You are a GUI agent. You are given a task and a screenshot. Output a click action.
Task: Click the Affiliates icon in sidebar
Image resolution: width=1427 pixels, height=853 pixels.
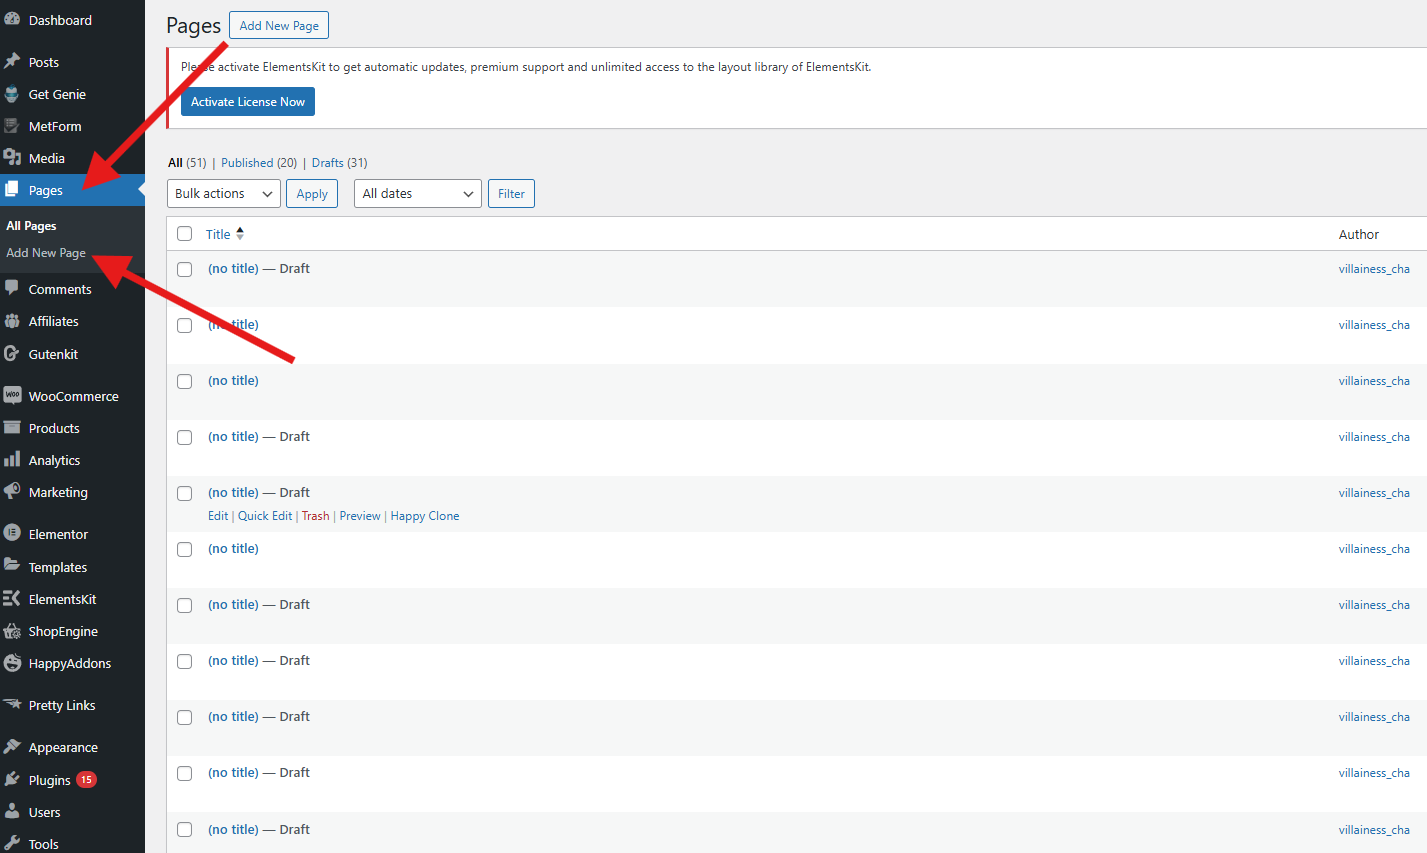(x=12, y=321)
